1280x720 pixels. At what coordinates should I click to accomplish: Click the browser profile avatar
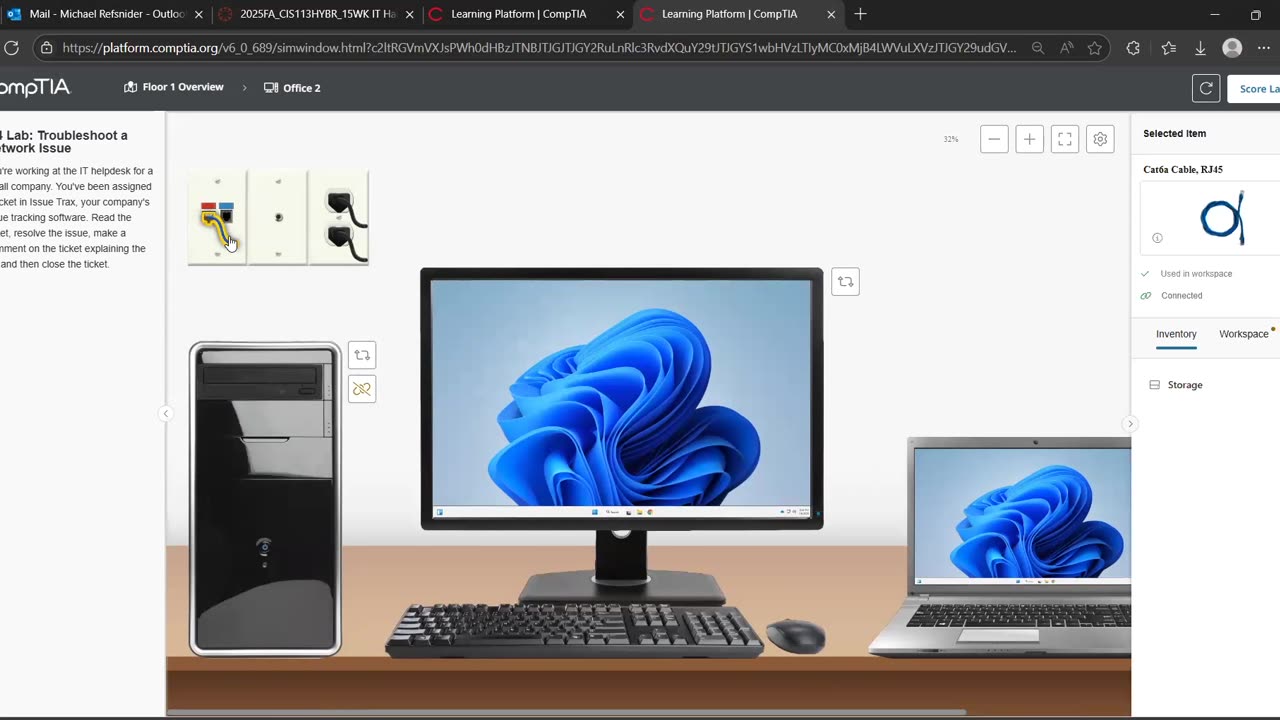tap(1233, 48)
